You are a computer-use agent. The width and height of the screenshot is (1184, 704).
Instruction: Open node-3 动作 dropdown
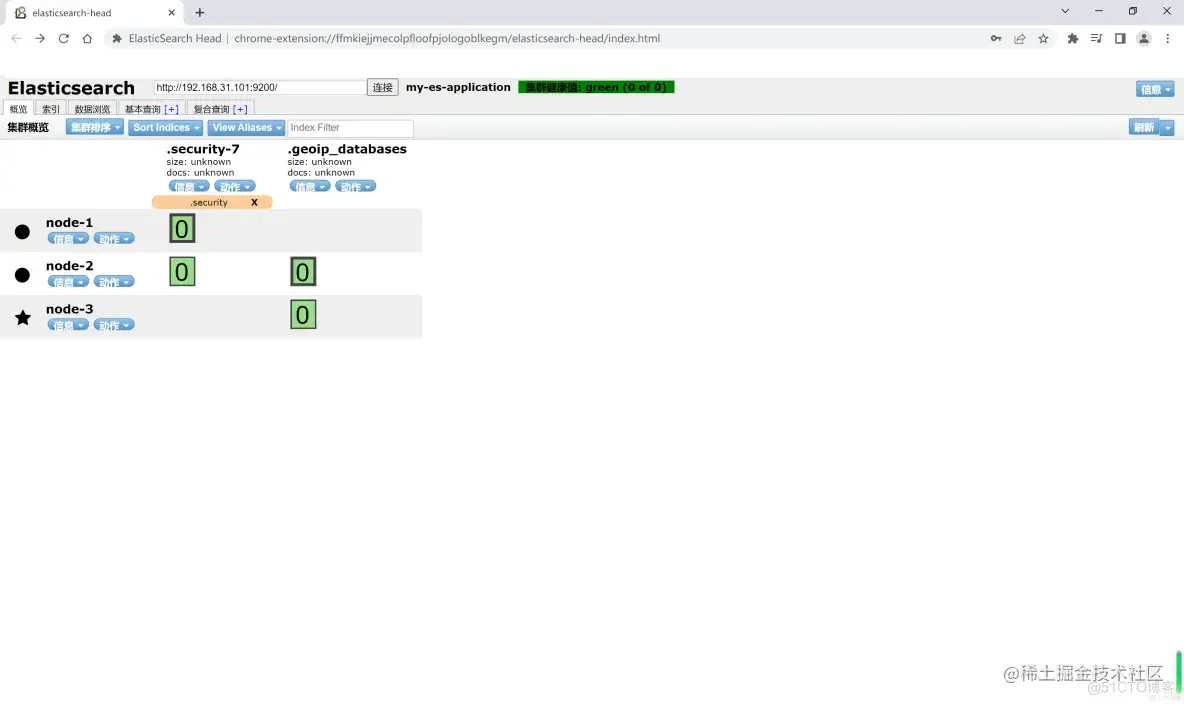pos(114,325)
